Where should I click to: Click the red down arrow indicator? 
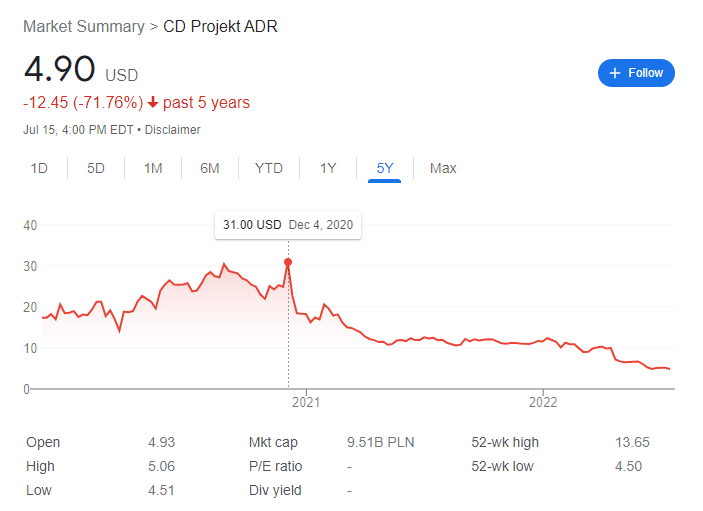pyautogui.click(x=152, y=103)
